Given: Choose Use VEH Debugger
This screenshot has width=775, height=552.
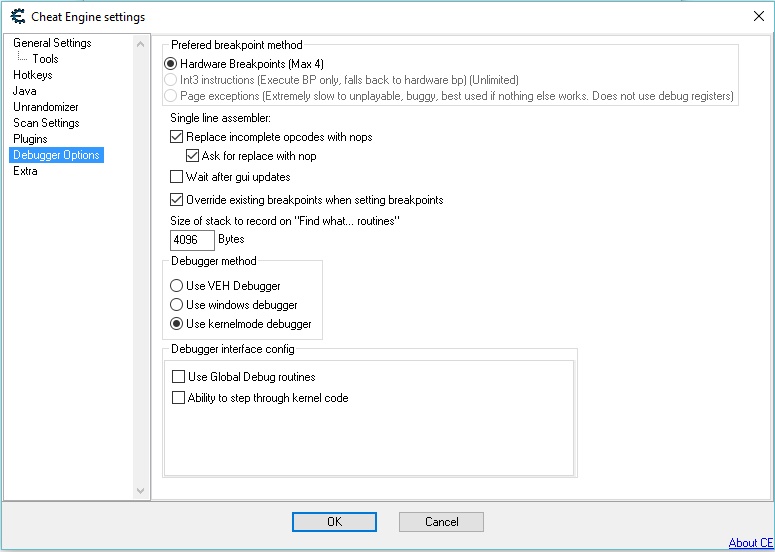Looking at the screenshot, I should pos(177,286).
